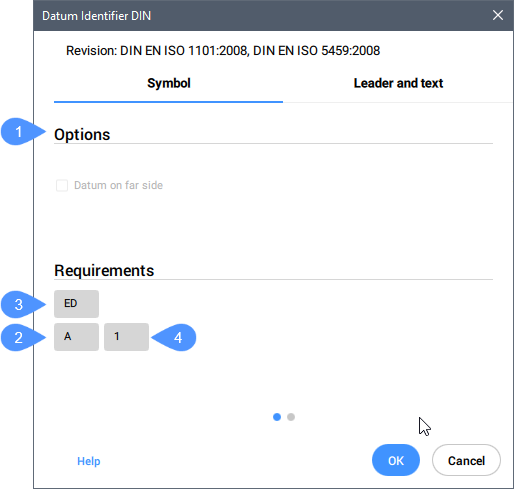This screenshot has width=514, height=489.
Task: Open the Leader and text tab
Action: [398, 83]
